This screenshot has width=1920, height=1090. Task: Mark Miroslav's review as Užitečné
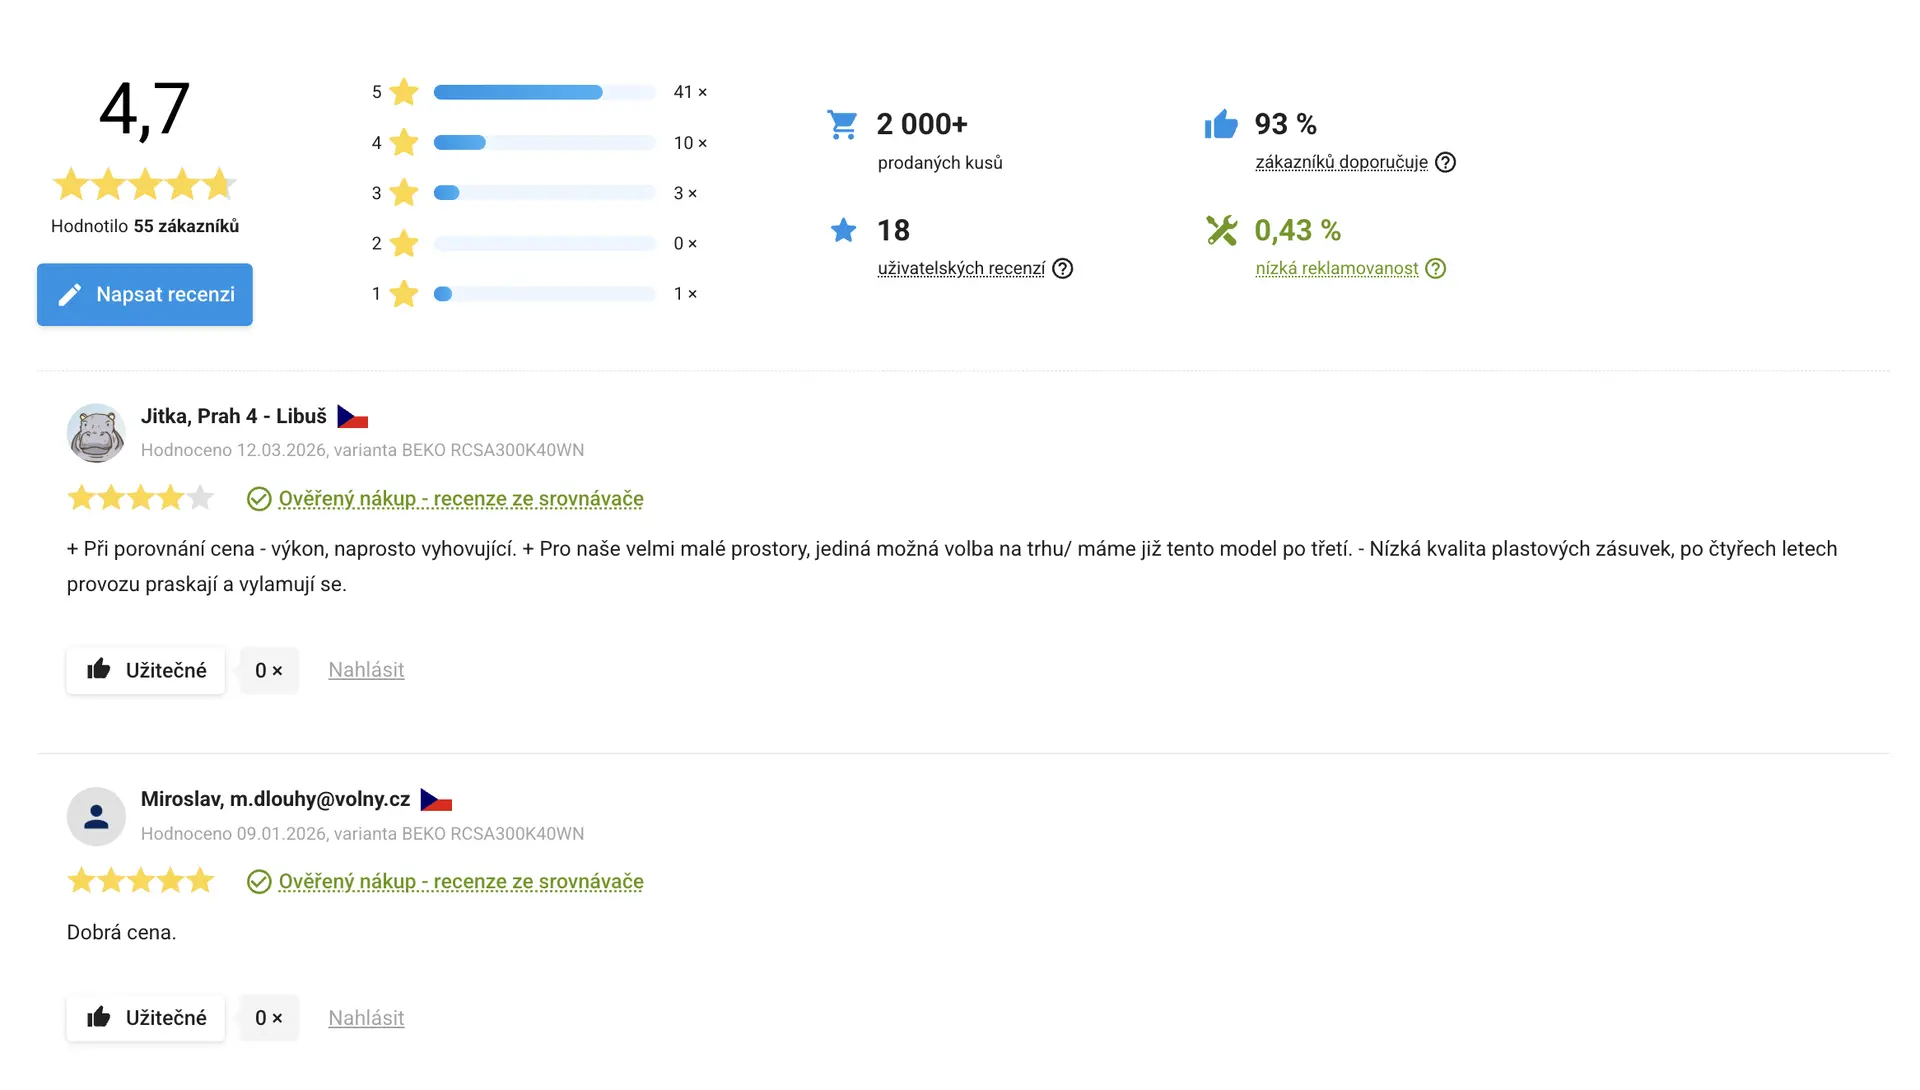click(x=146, y=1018)
